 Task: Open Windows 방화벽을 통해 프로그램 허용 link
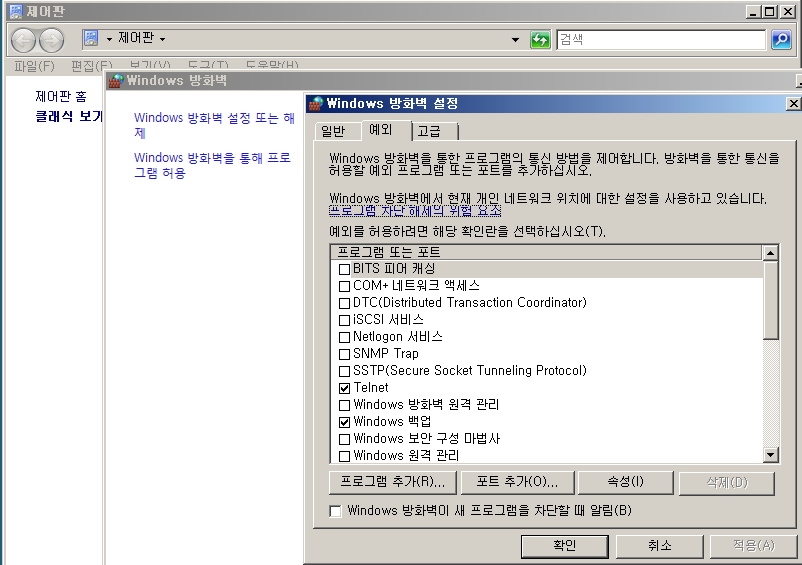[212, 165]
